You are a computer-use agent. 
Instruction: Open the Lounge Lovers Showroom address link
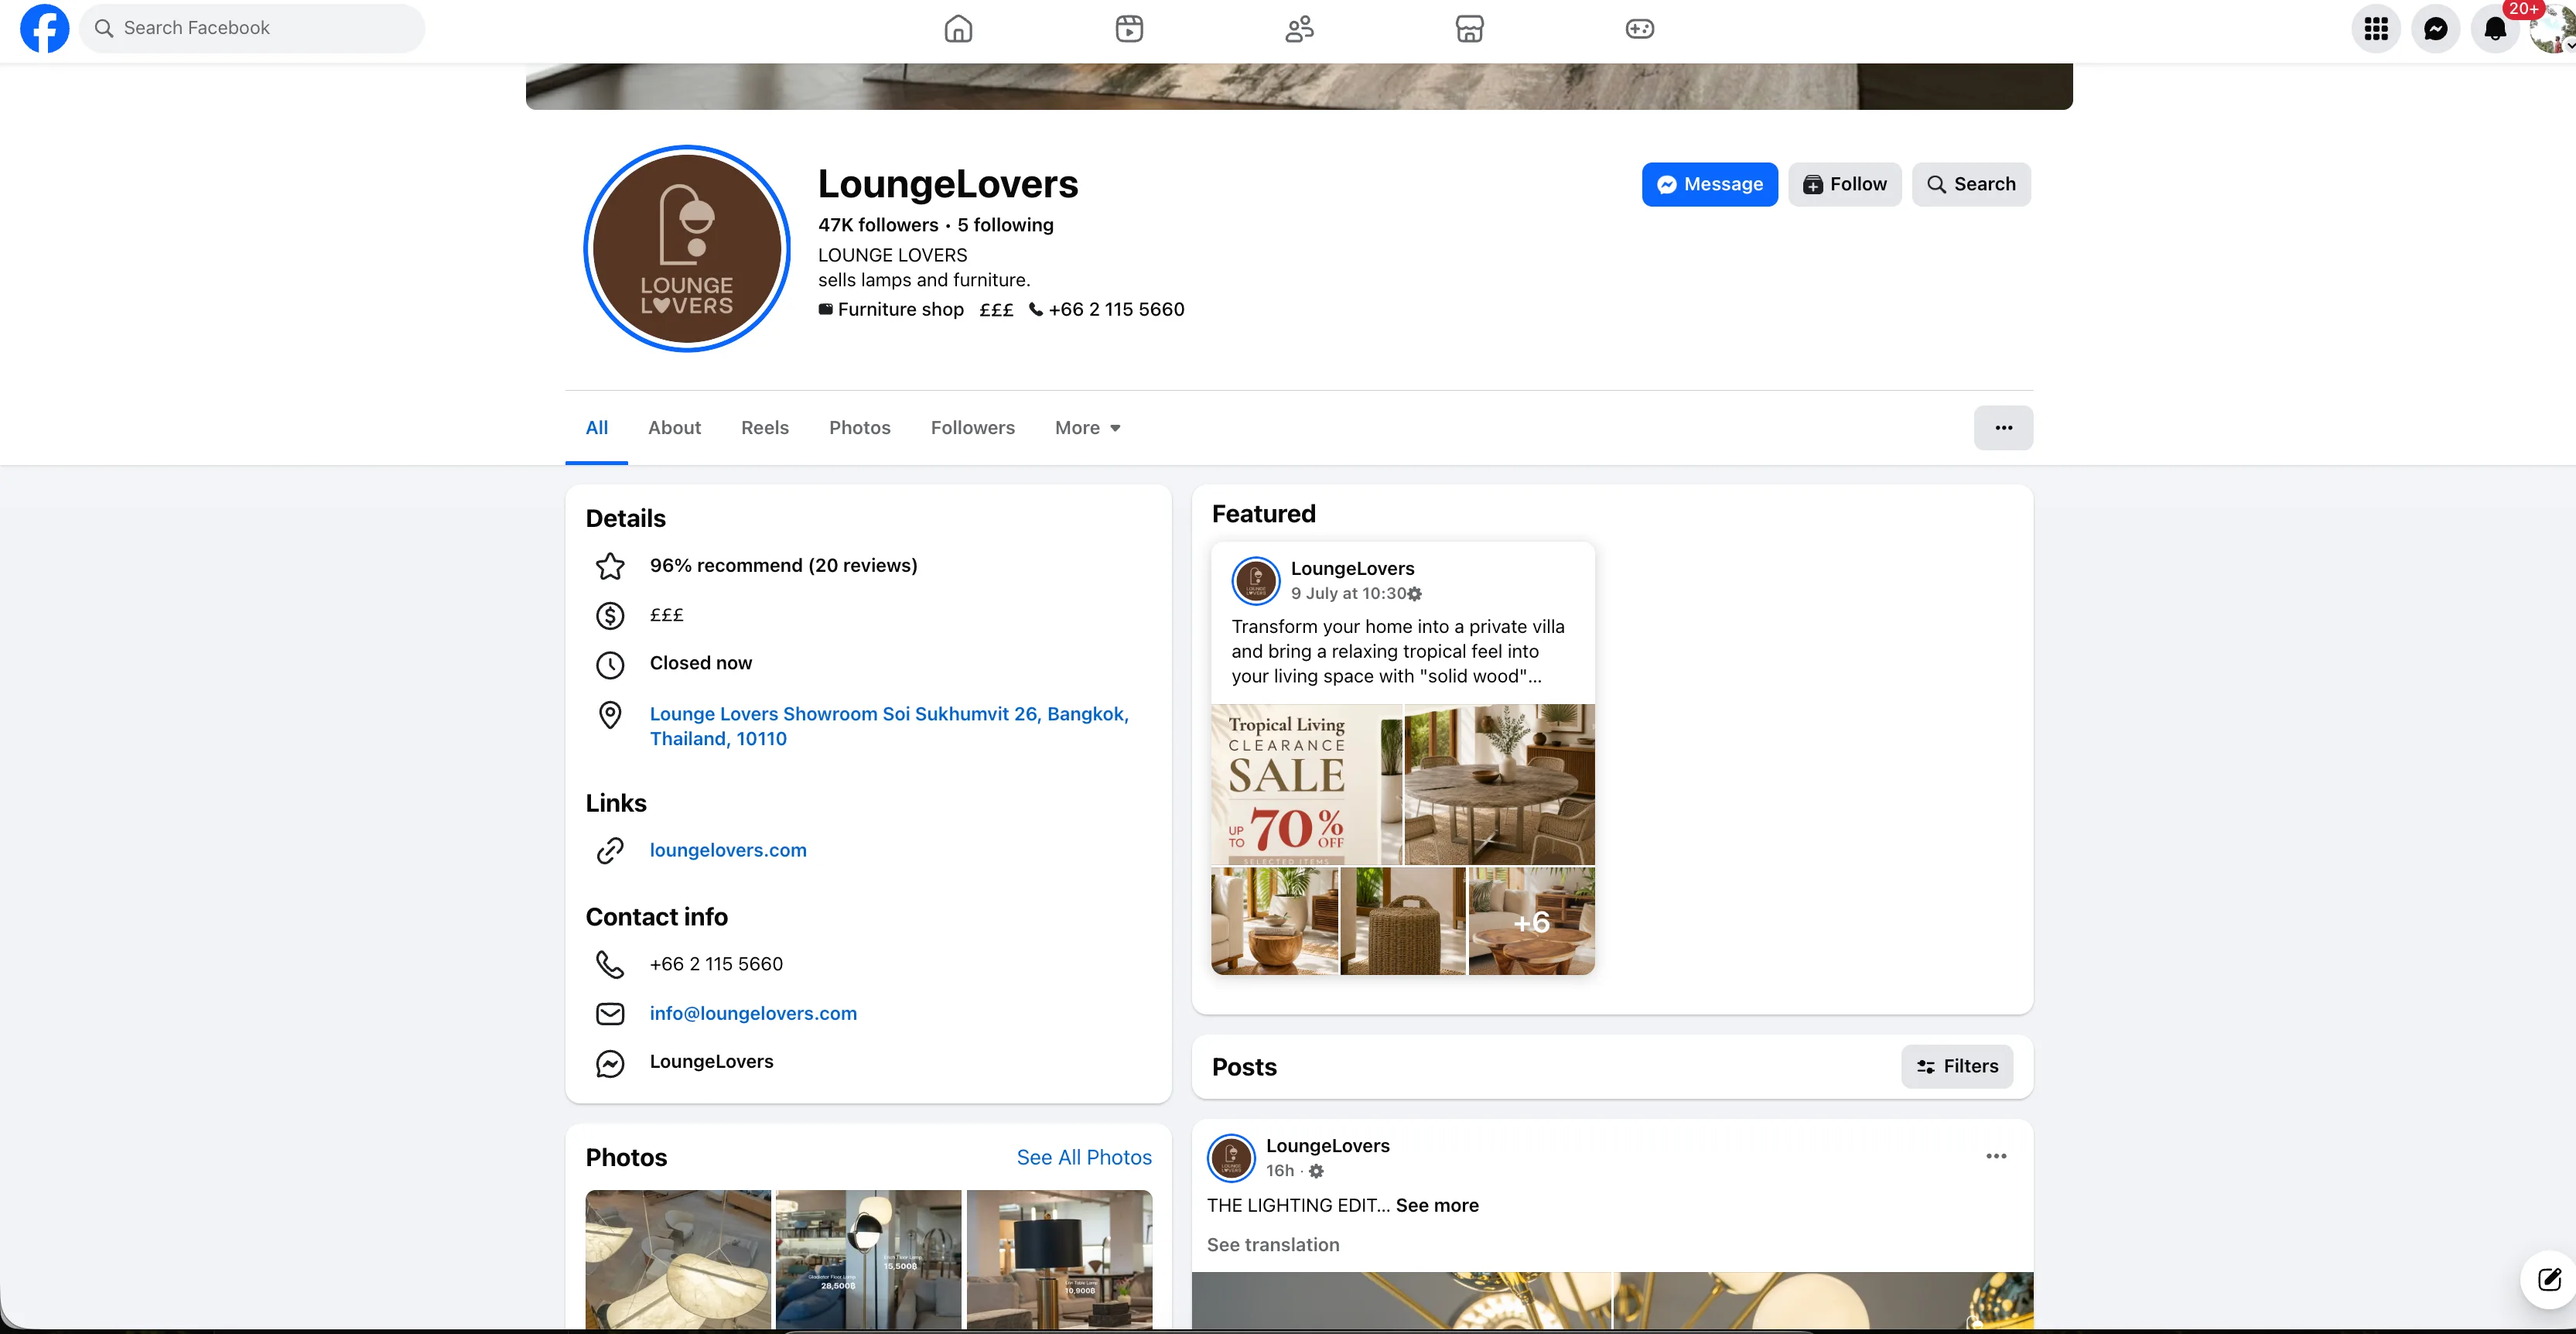(889, 726)
